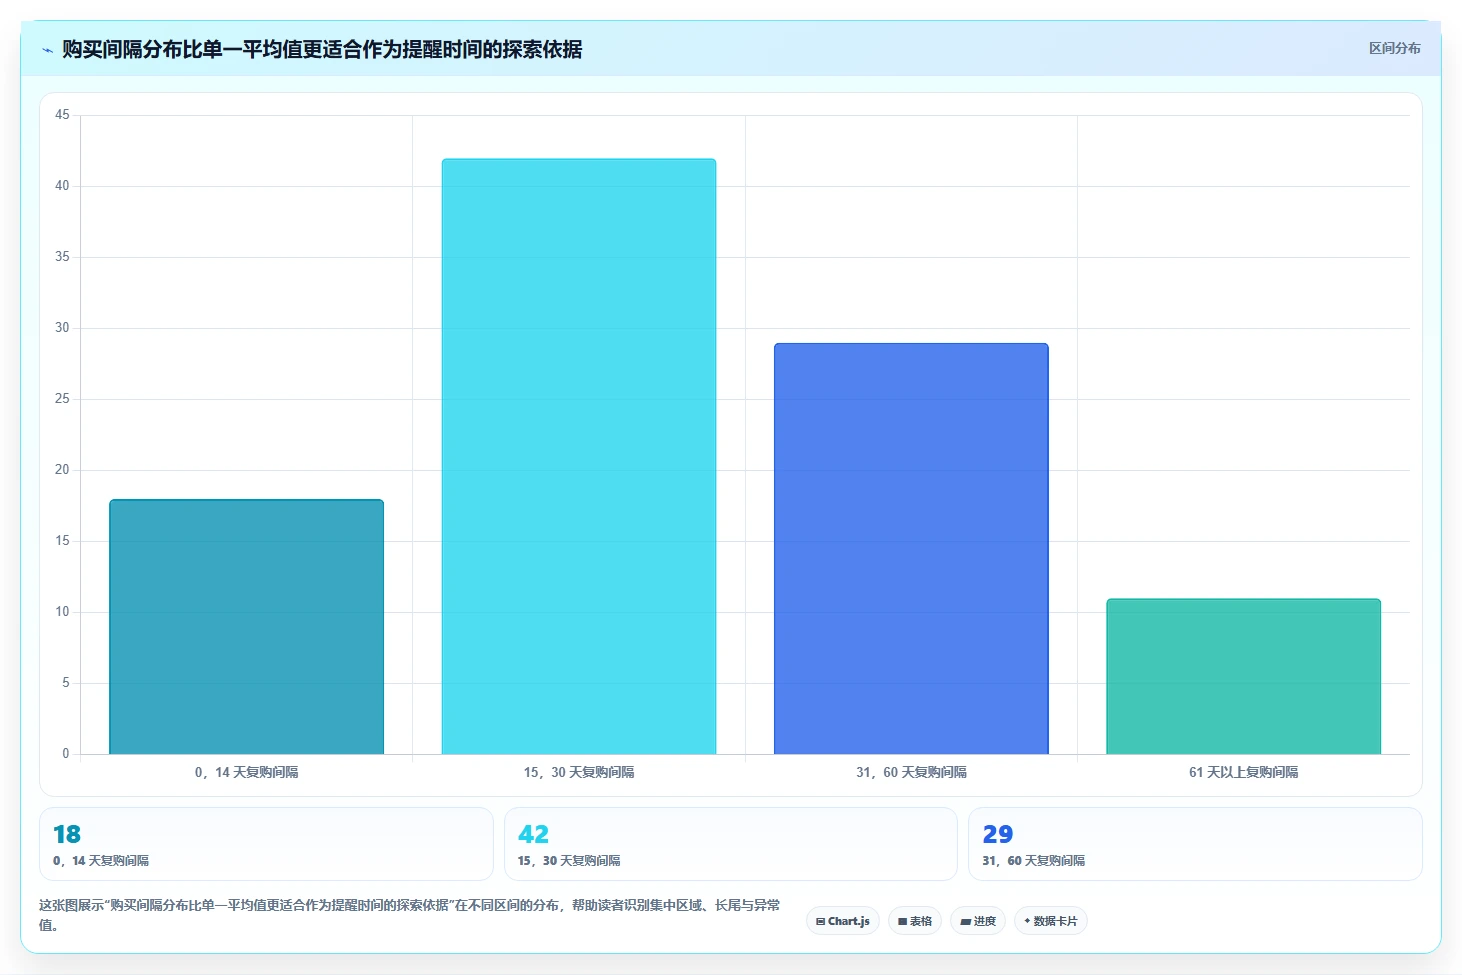Click the 0，14 天复购间隔 bar

[246, 627]
